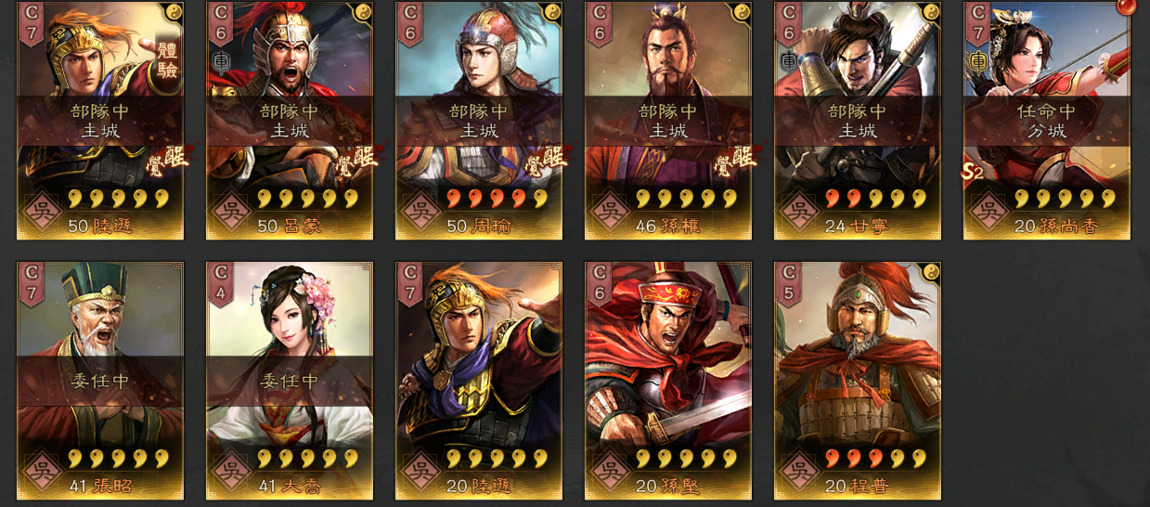Viewport: 1150px width, 507px height.
Task: Click the C7 cost badge on 張昭
Action: pyautogui.click(x=32, y=283)
